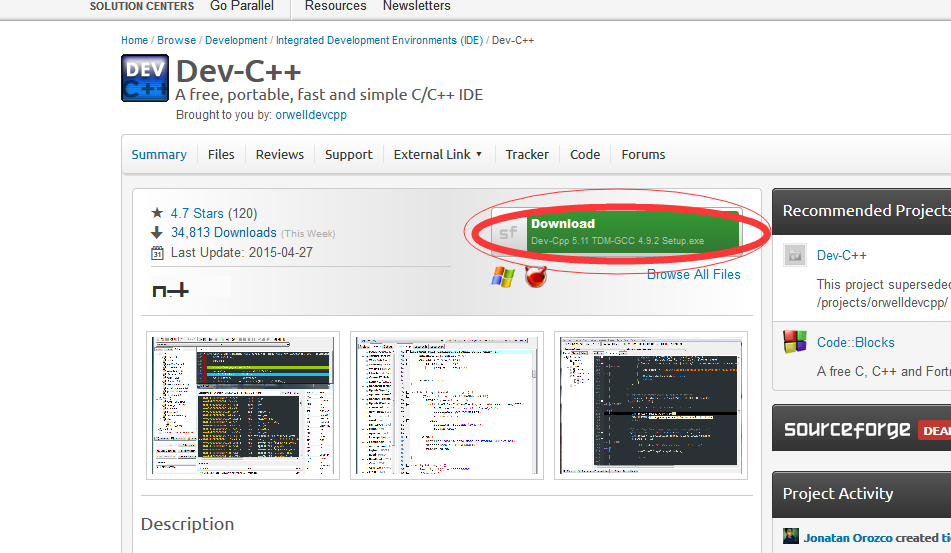Click the Home breadcrumb link
Image resolution: width=951 pixels, height=553 pixels.
coord(135,40)
